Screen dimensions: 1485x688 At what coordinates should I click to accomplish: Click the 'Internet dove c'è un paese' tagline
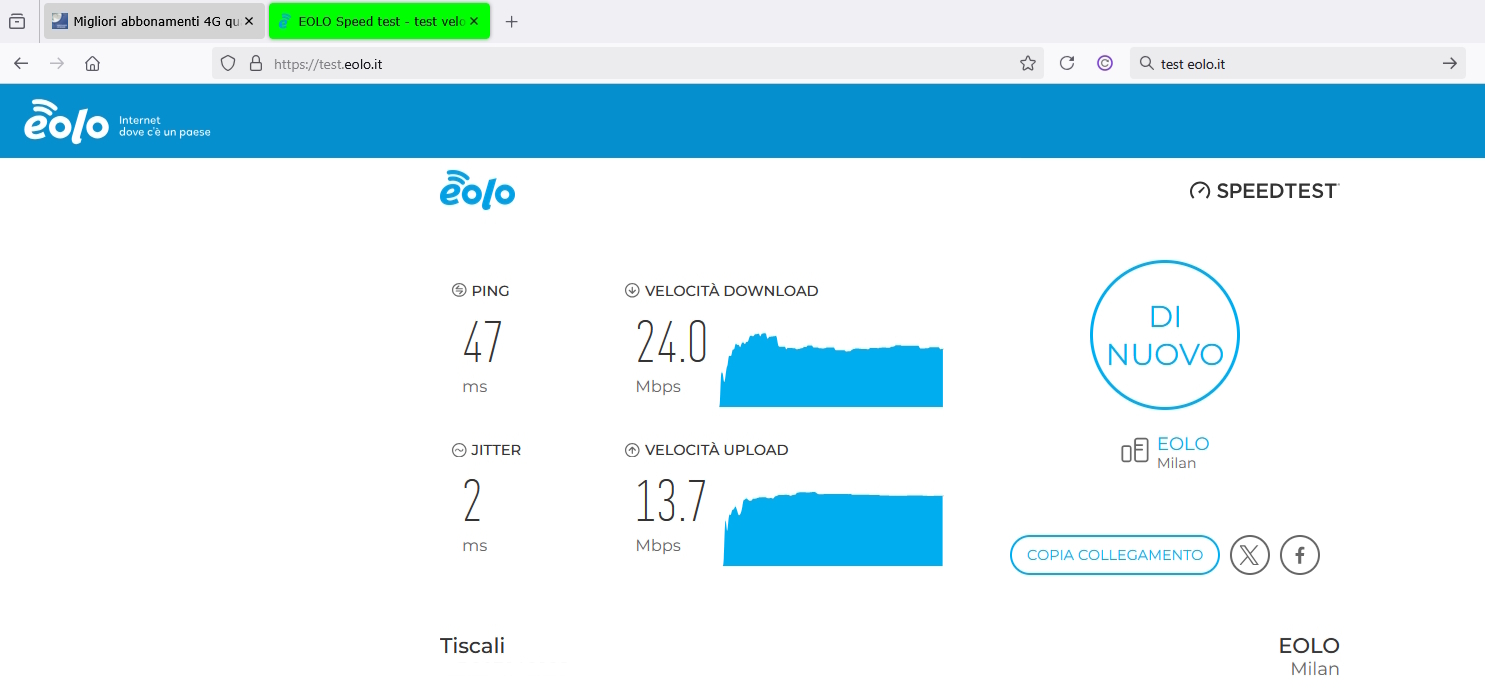(x=164, y=126)
